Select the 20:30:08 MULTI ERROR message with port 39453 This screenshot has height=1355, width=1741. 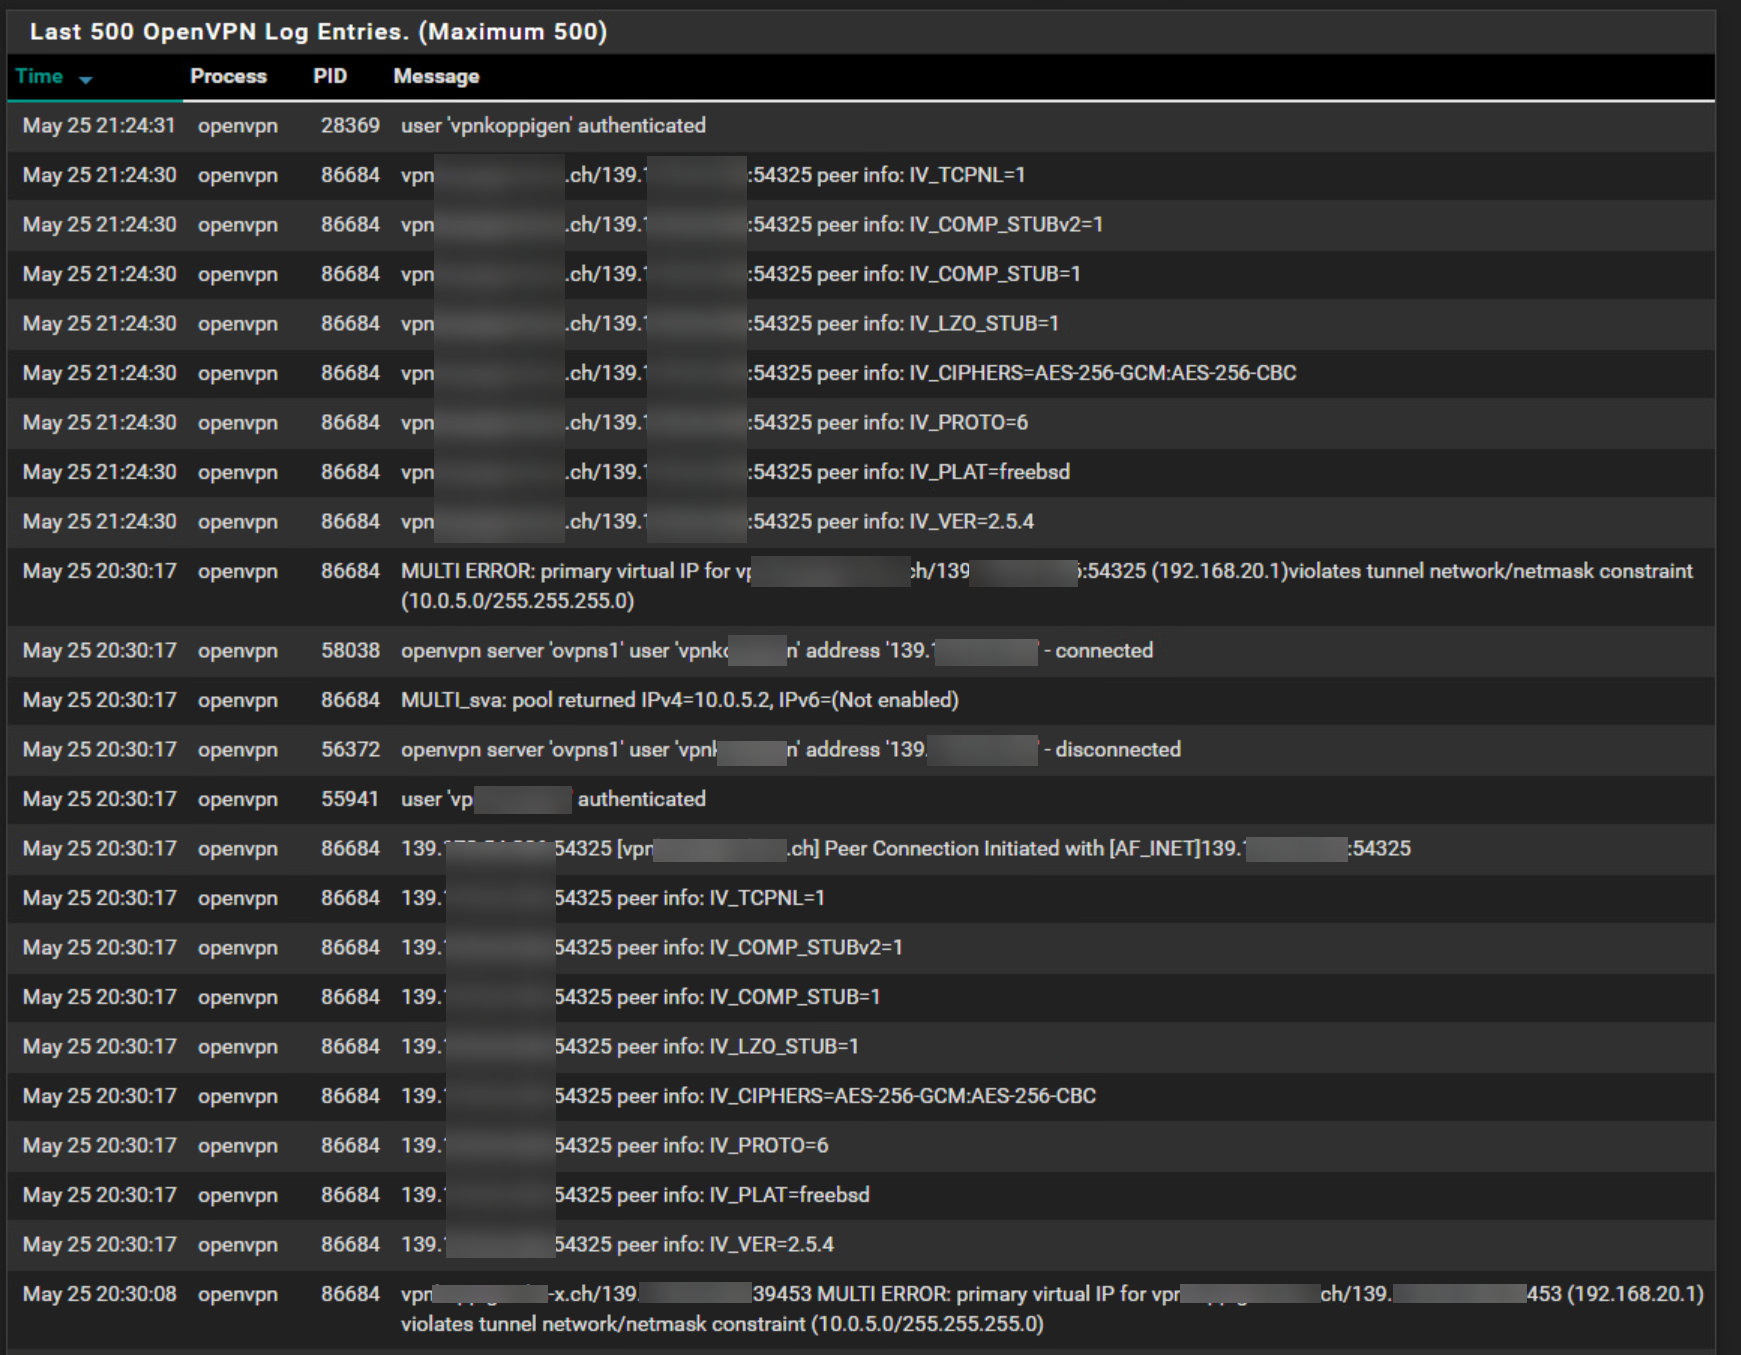(x=1052, y=1309)
